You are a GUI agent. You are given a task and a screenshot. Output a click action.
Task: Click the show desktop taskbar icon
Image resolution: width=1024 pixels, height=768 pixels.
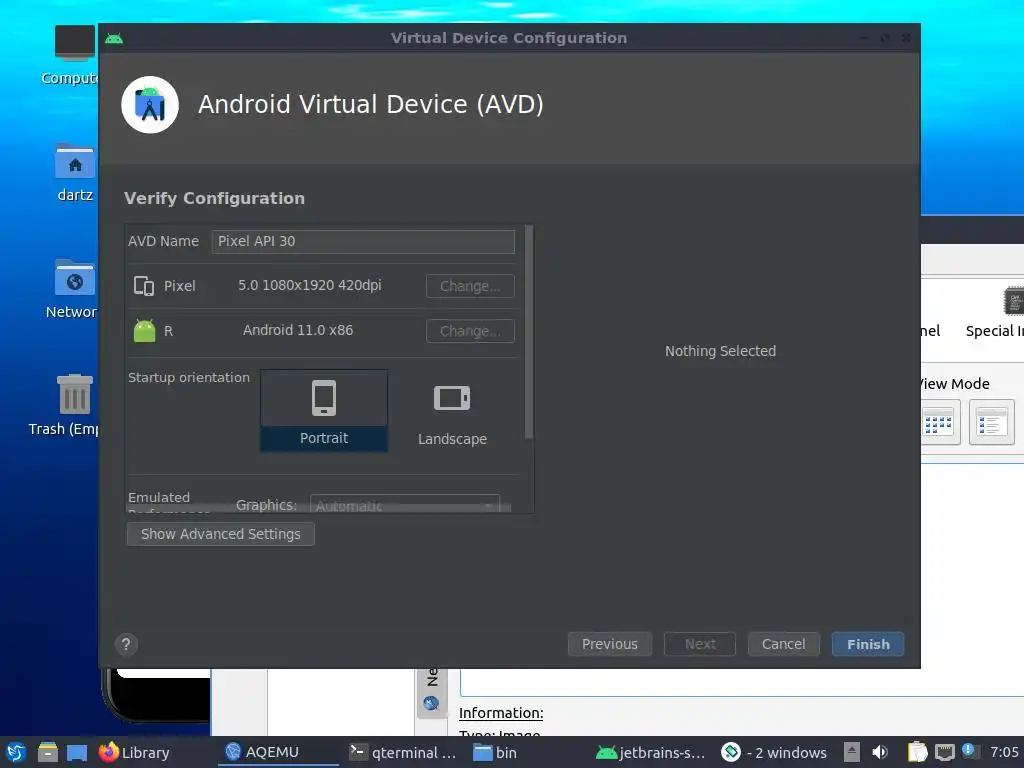[77, 753]
